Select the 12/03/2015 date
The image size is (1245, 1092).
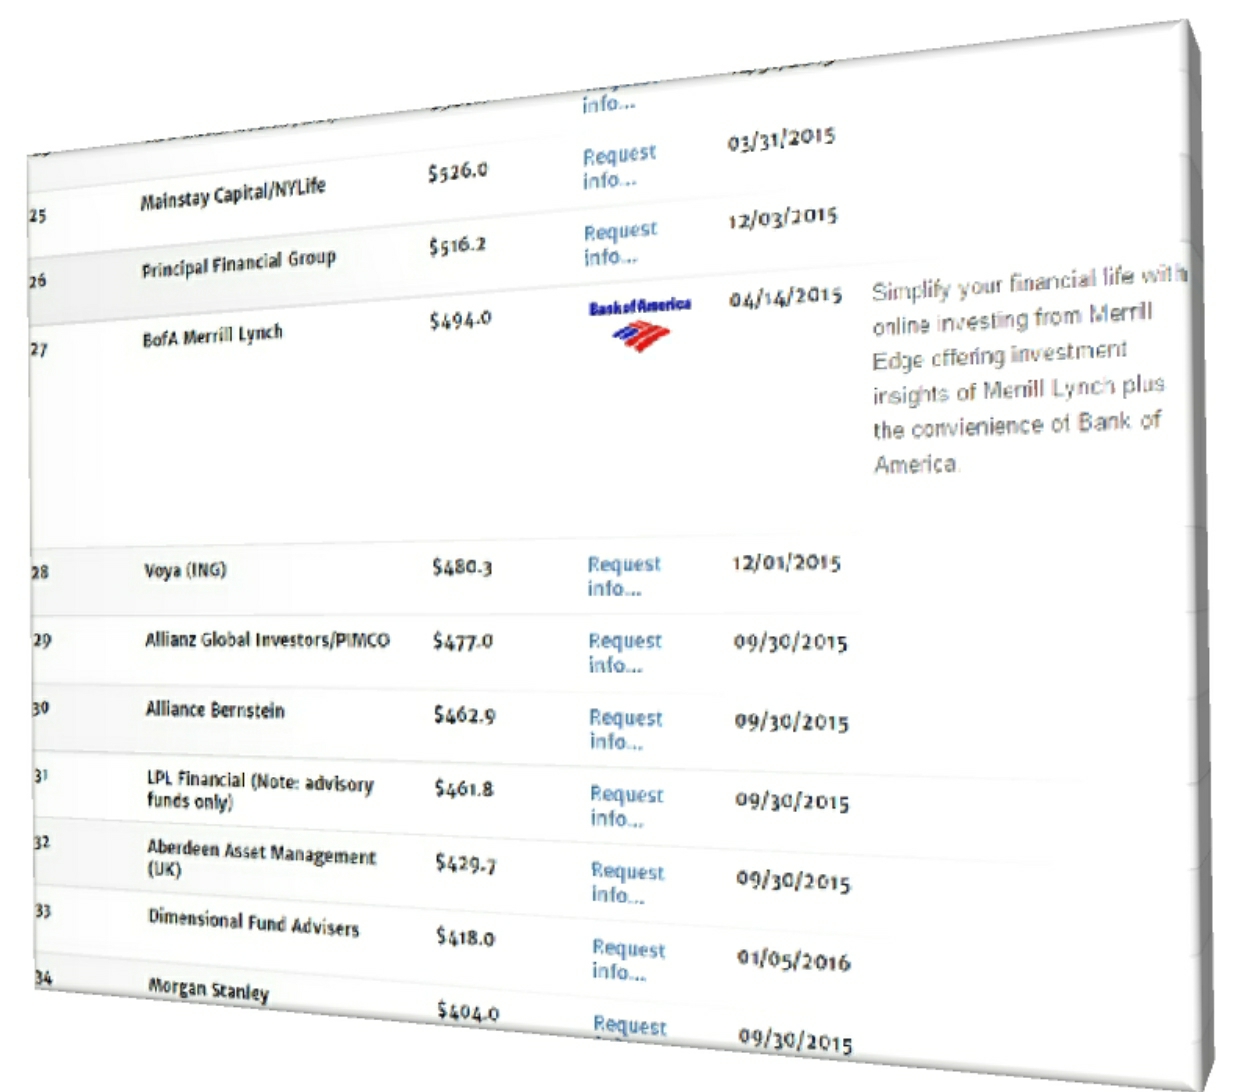(x=782, y=217)
